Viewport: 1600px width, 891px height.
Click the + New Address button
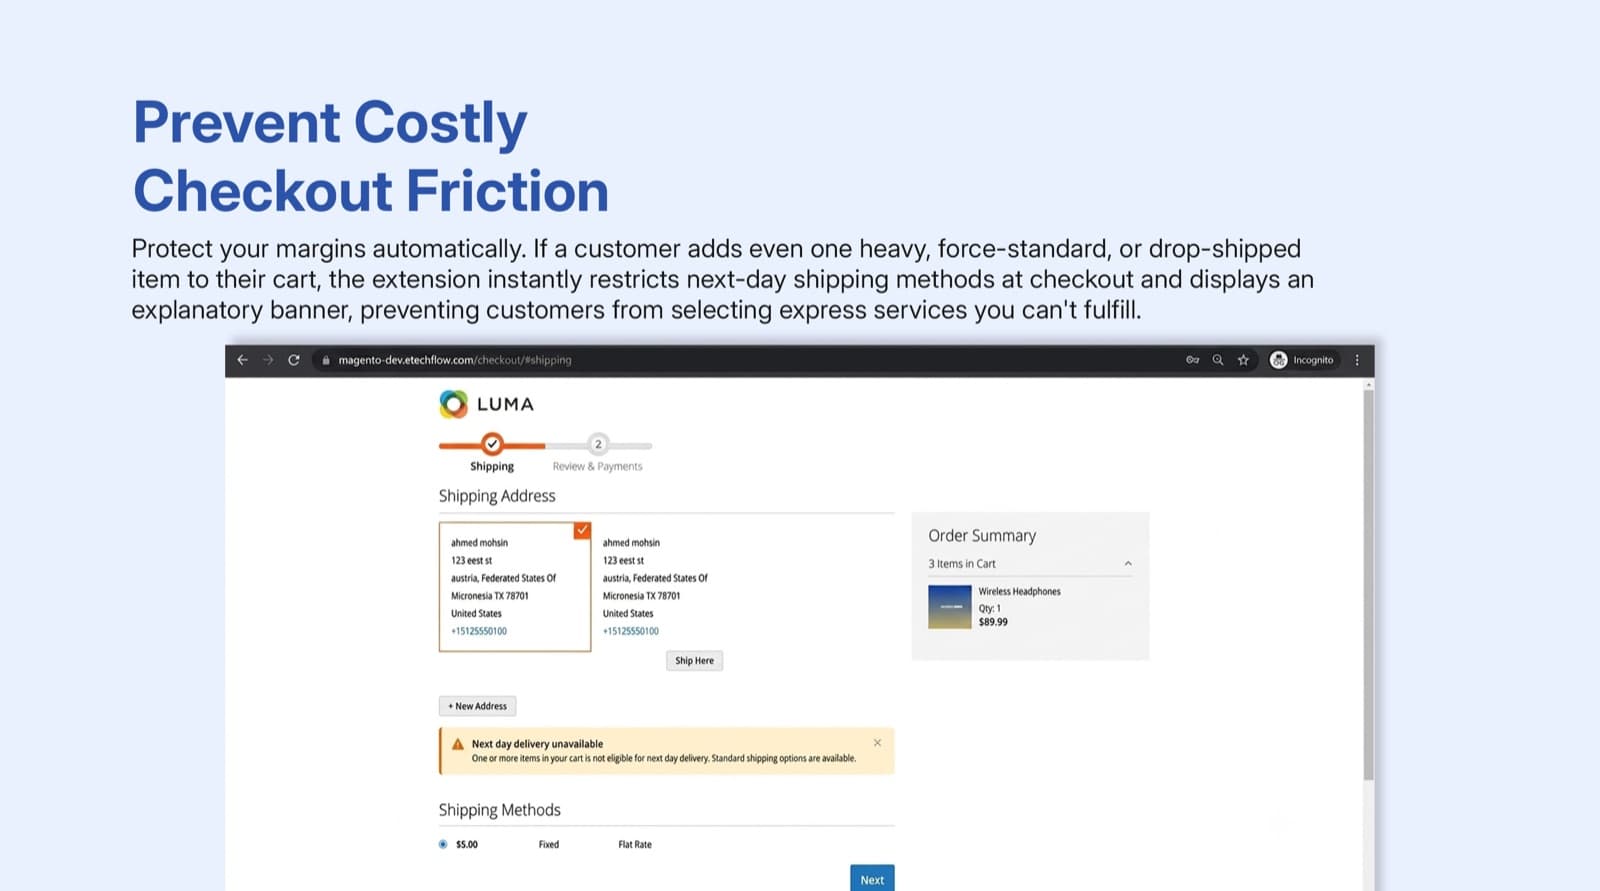pos(477,706)
